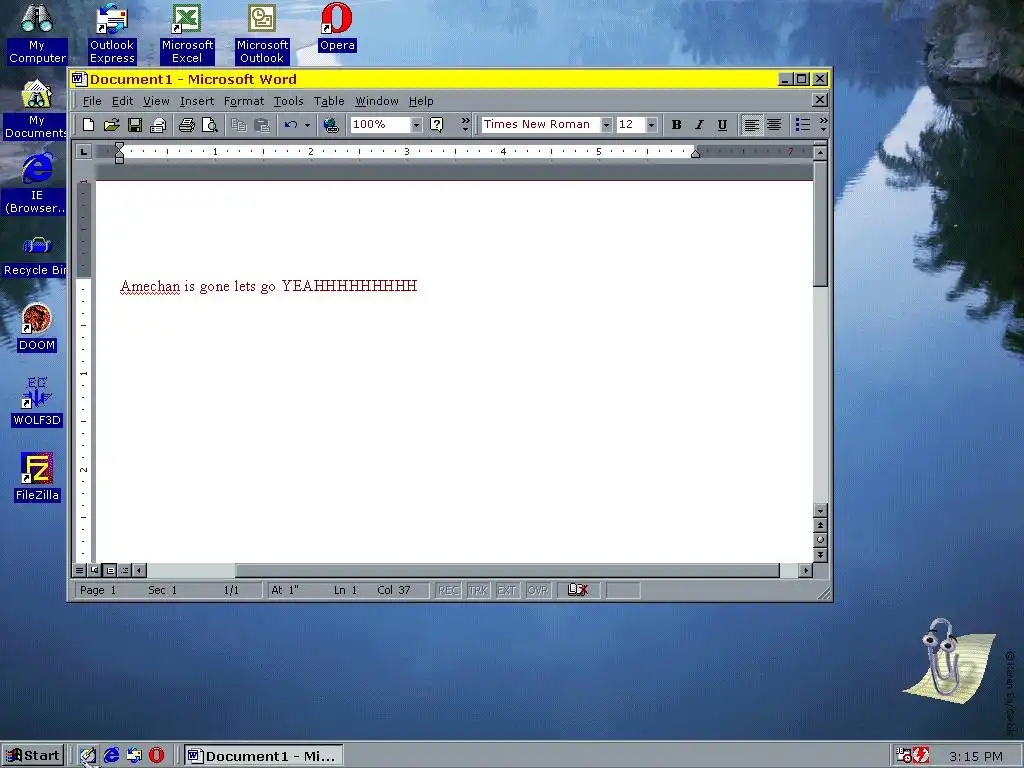Open the font size 12 dropdown
Screen dimensions: 1024x768
pyautogui.click(x=651, y=125)
